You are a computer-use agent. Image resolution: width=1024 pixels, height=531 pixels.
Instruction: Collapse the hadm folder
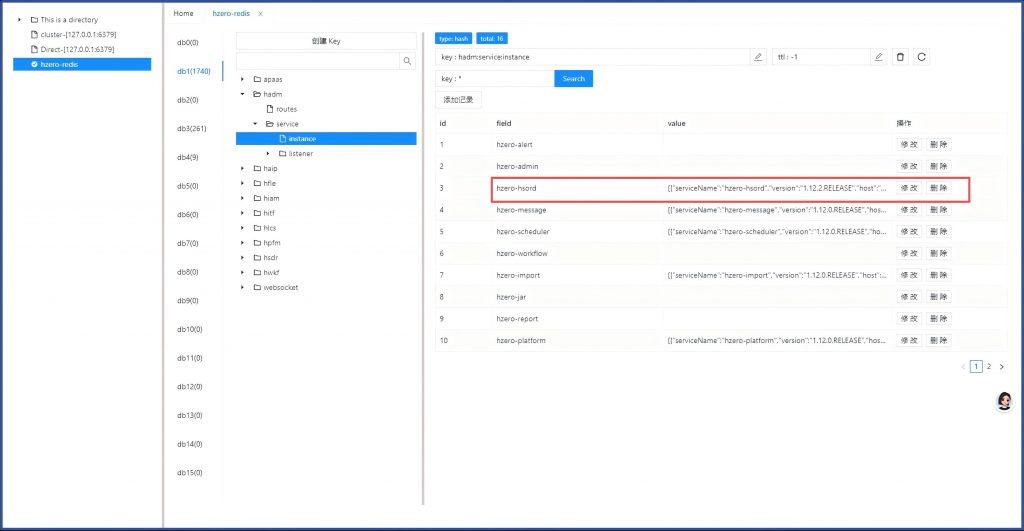coord(242,94)
